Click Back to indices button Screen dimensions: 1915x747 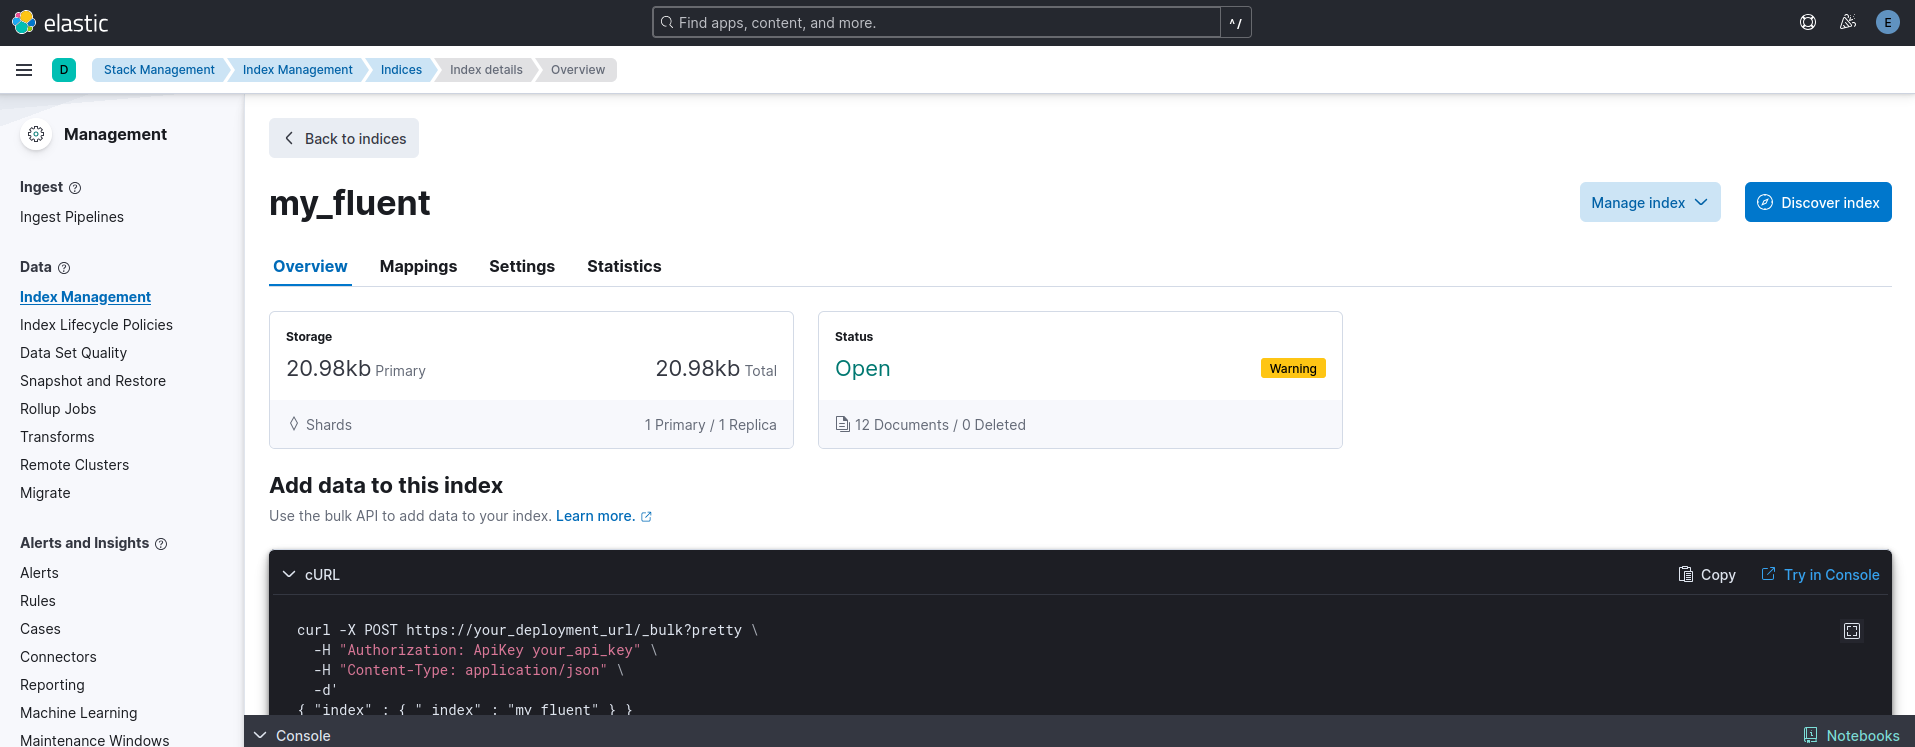click(x=344, y=138)
